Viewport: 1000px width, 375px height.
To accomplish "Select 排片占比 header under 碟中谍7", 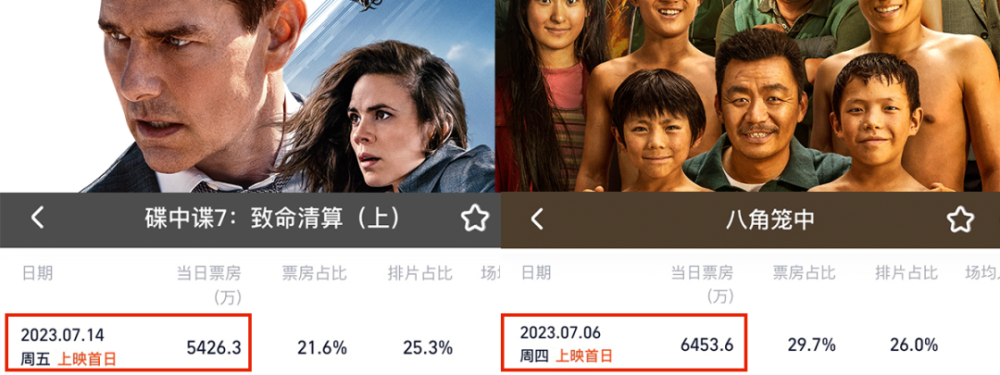I will click(x=420, y=274).
